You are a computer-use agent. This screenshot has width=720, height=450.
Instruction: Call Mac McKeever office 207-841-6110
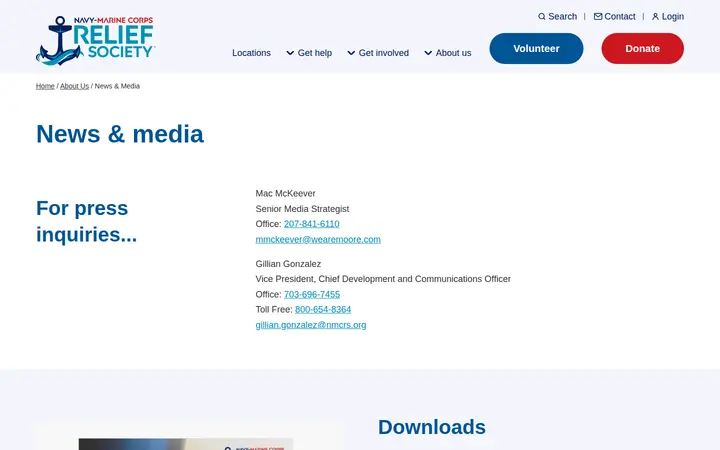click(311, 224)
